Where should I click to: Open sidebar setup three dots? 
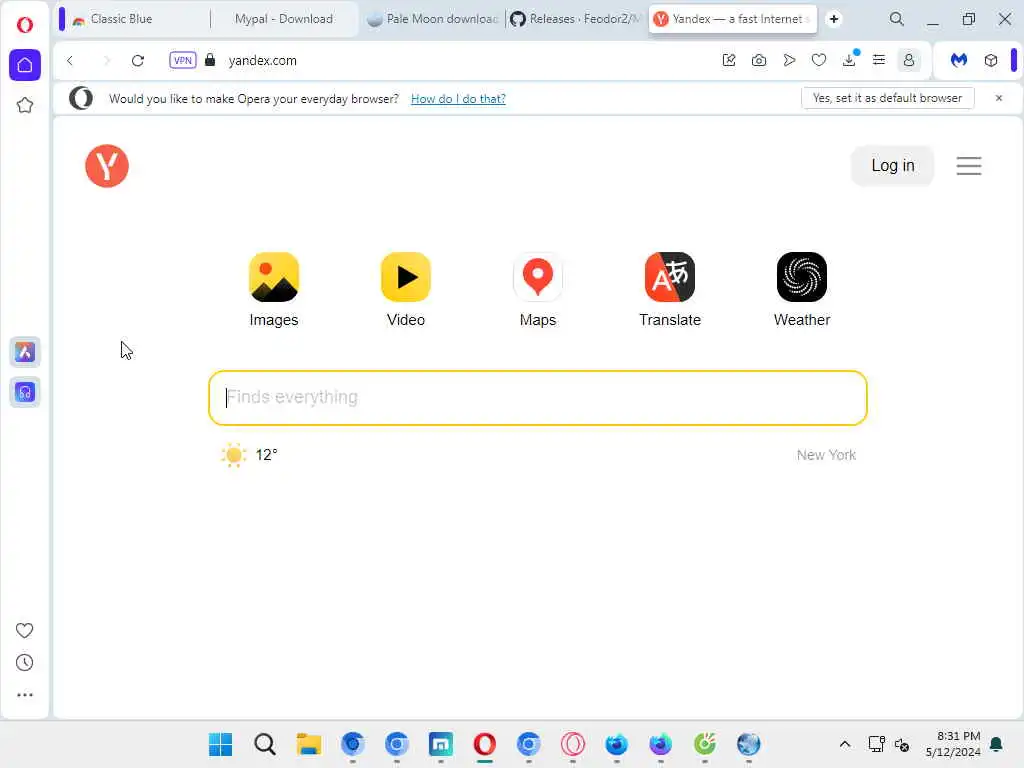25,695
